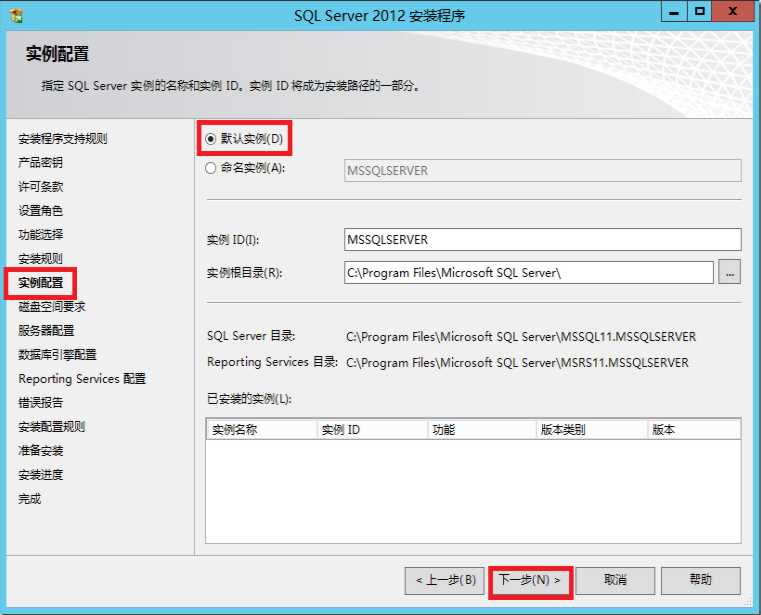
Task: Click the 安装配置规则 step
Action: pyautogui.click(x=51, y=427)
